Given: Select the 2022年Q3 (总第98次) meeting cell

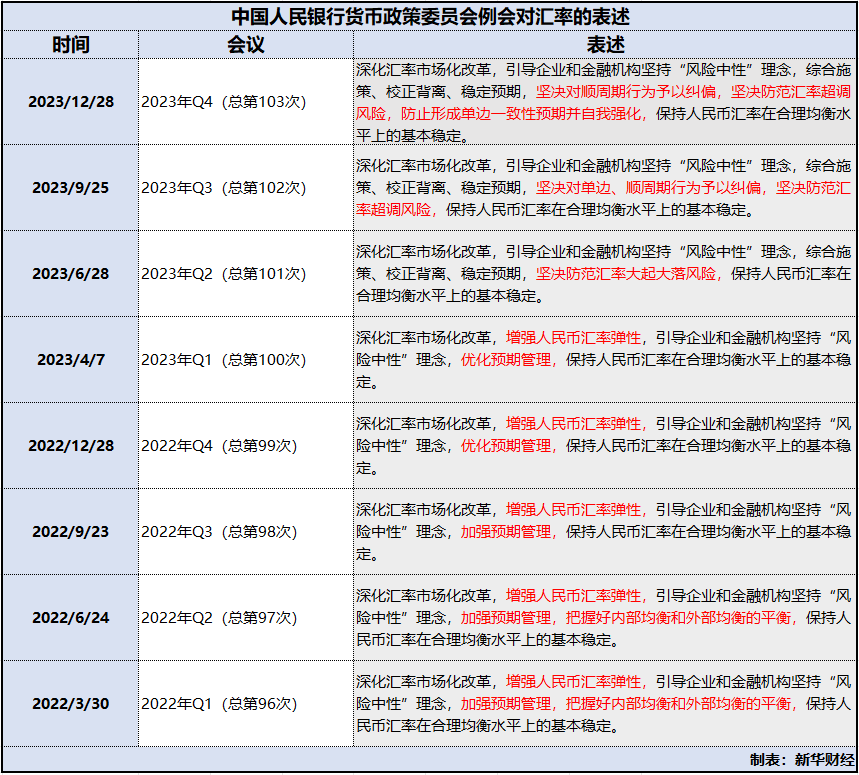Looking at the screenshot, I should pos(221,533).
